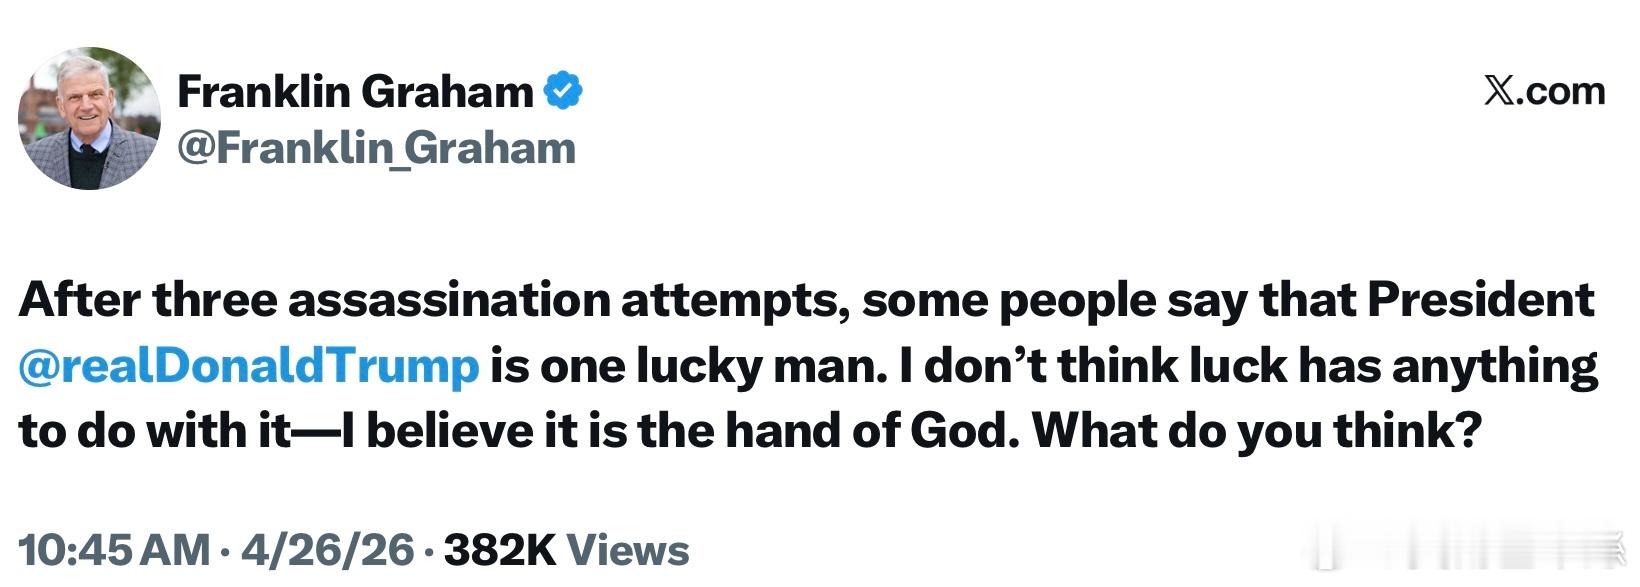The image size is (1640, 587).
Task: Click the 382K view count number
Action: click(x=499, y=550)
